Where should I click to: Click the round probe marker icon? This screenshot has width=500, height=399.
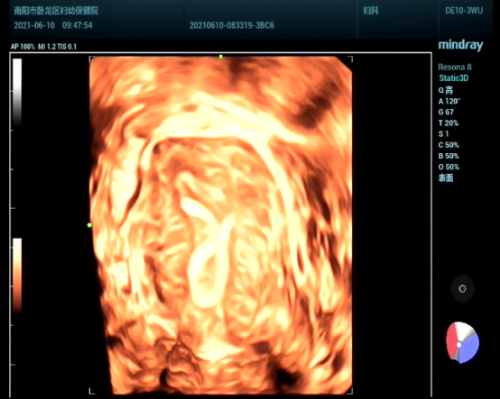462,289
